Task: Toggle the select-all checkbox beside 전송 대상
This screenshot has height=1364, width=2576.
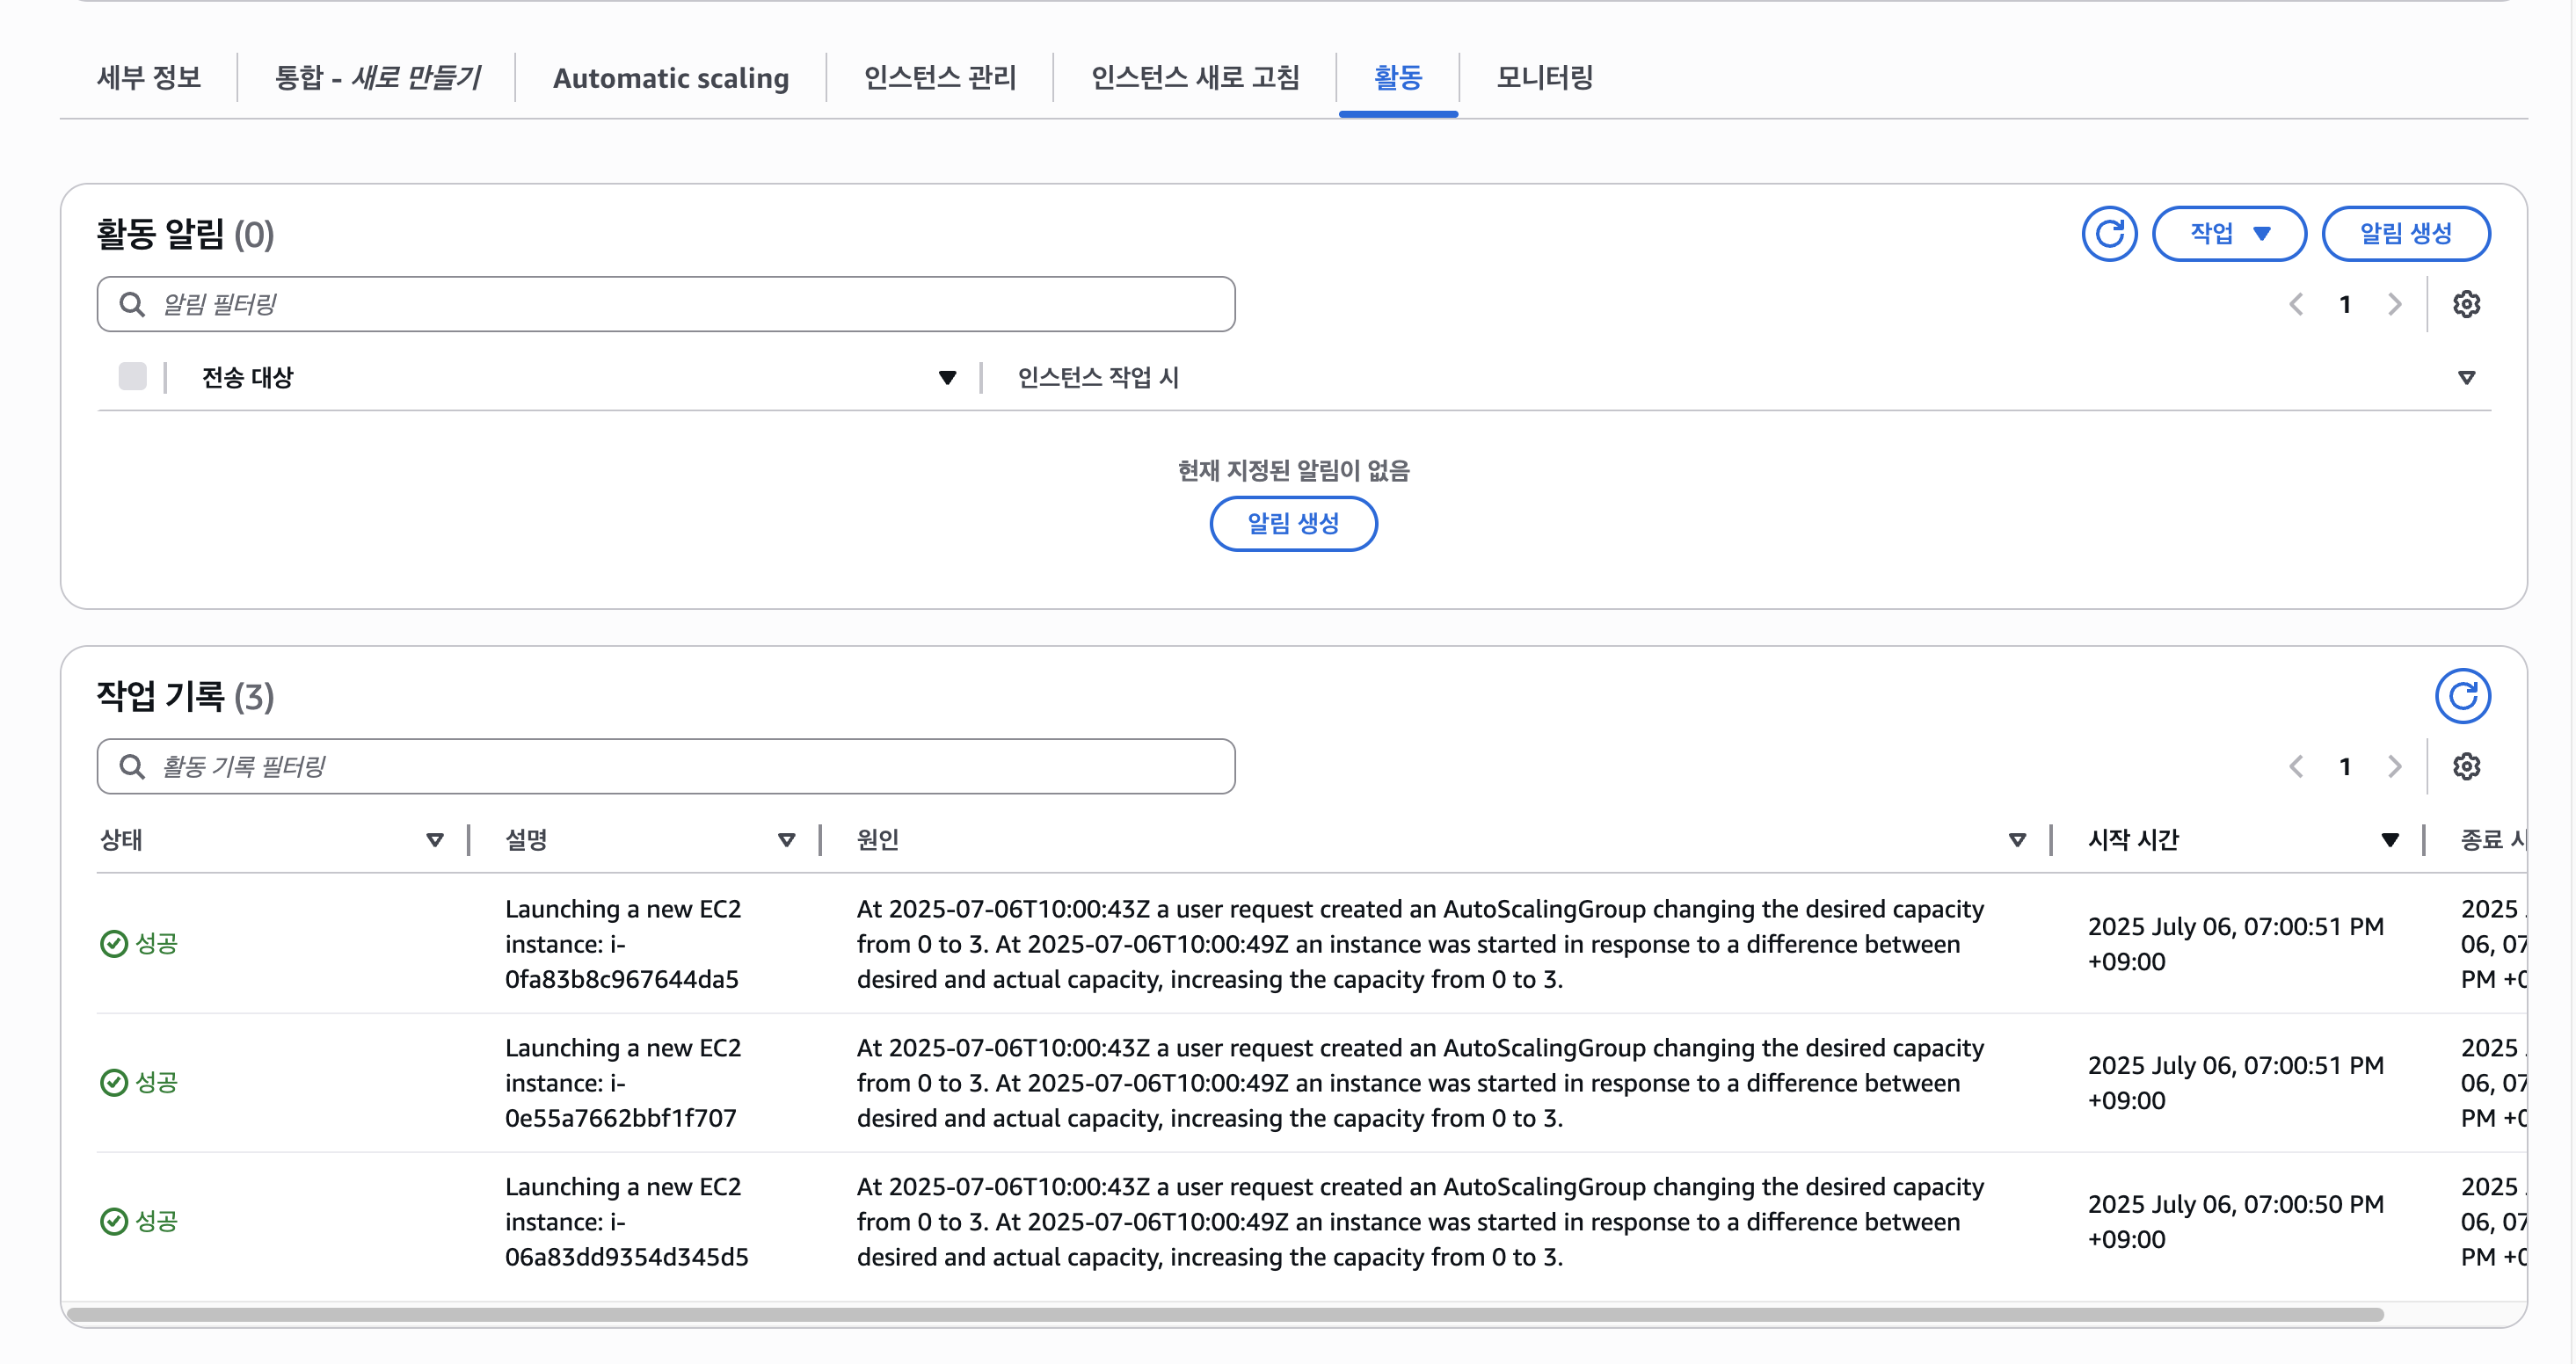Action: (132, 377)
